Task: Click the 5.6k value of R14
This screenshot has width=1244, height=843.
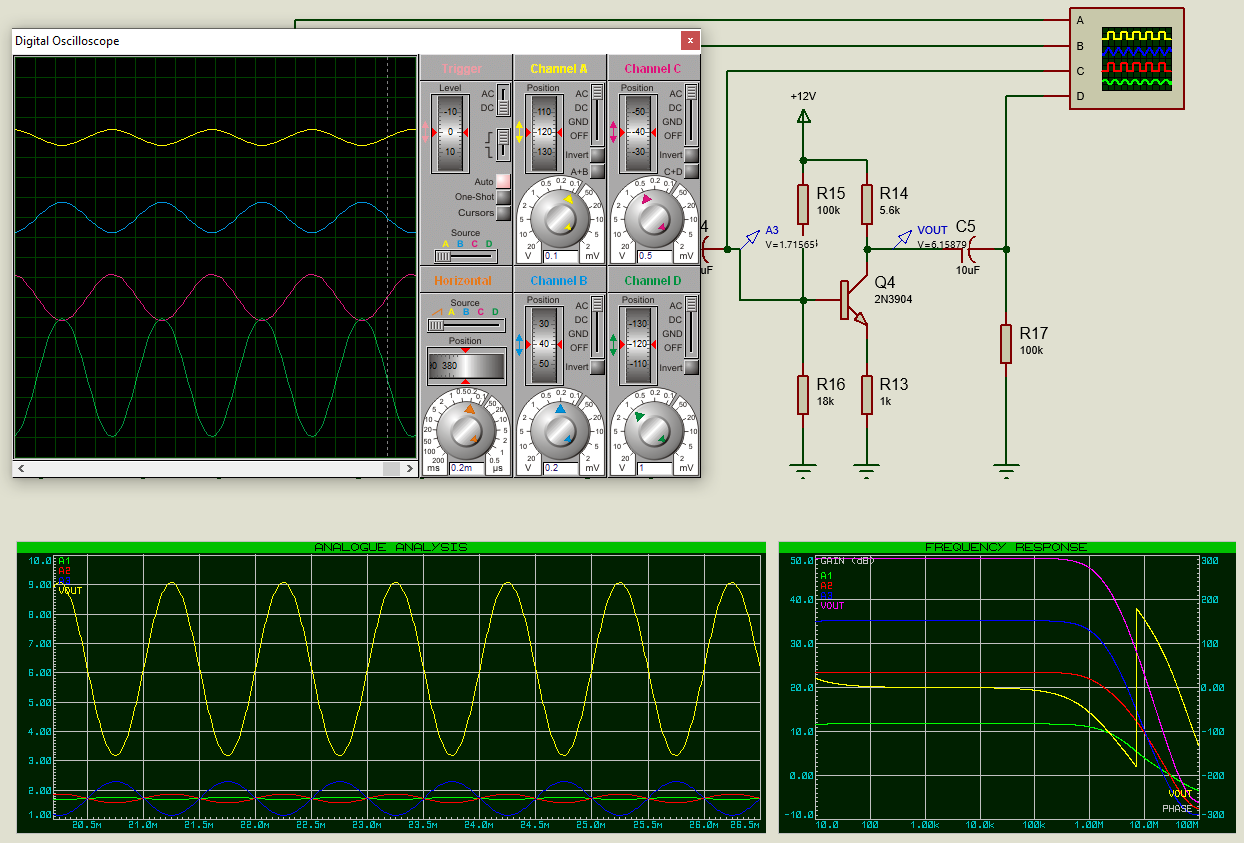Action: coord(890,211)
